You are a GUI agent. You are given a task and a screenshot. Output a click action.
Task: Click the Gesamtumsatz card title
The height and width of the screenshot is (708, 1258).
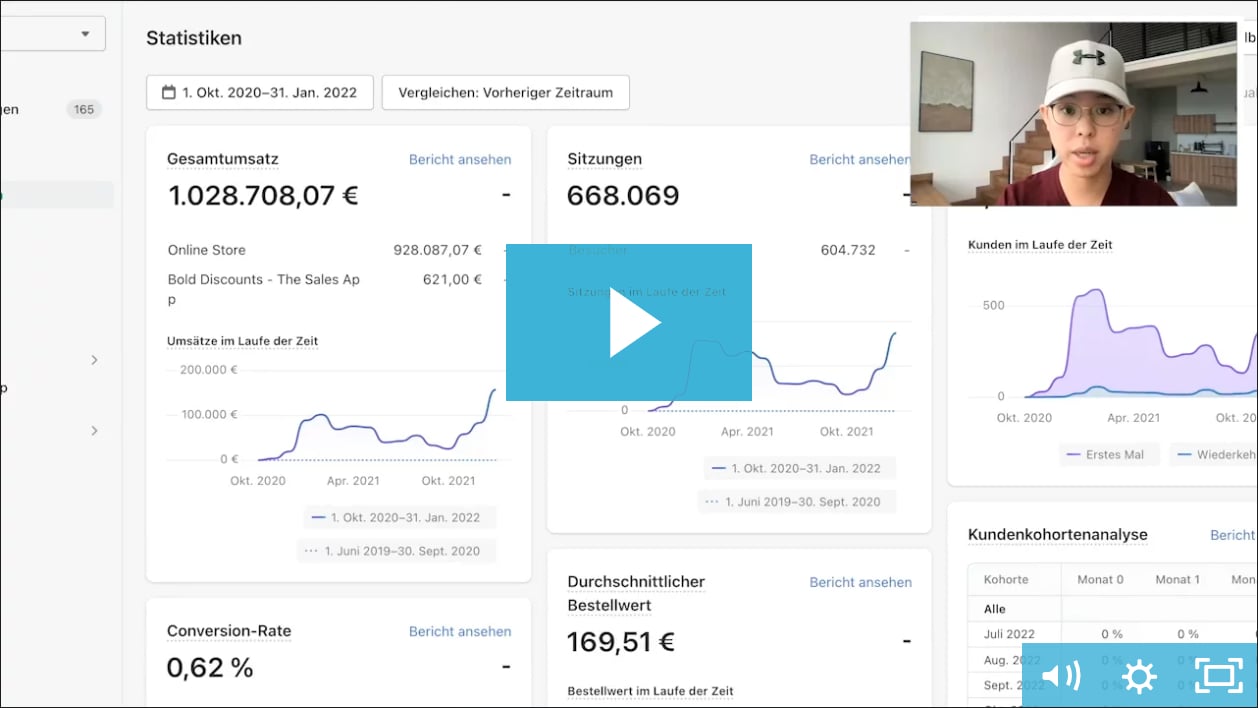pyautogui.click(x=223, y=159)
